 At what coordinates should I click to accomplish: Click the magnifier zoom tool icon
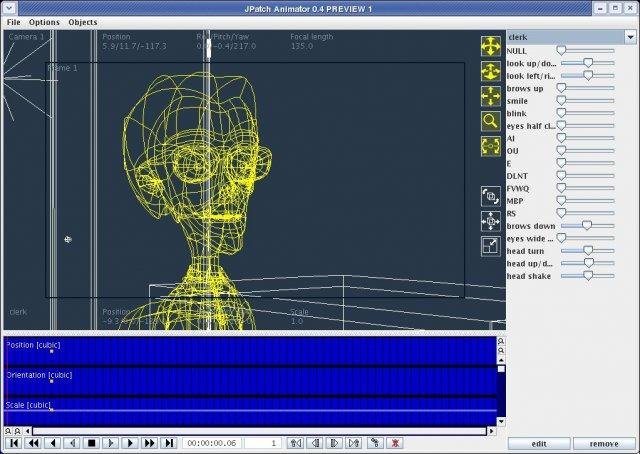click(x=491, y=121)
